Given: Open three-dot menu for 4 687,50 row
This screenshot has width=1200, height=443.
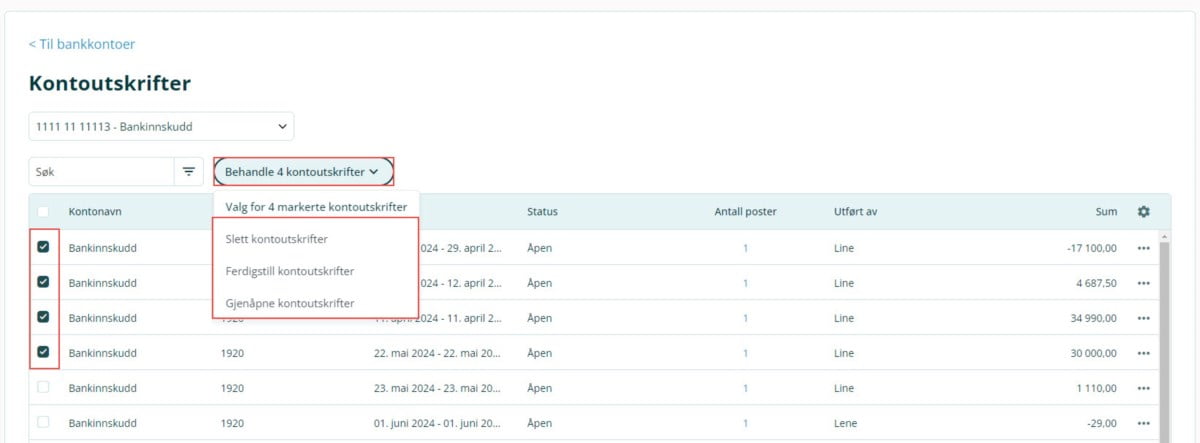Looking at the screenshot, I should click(1143, 283).
